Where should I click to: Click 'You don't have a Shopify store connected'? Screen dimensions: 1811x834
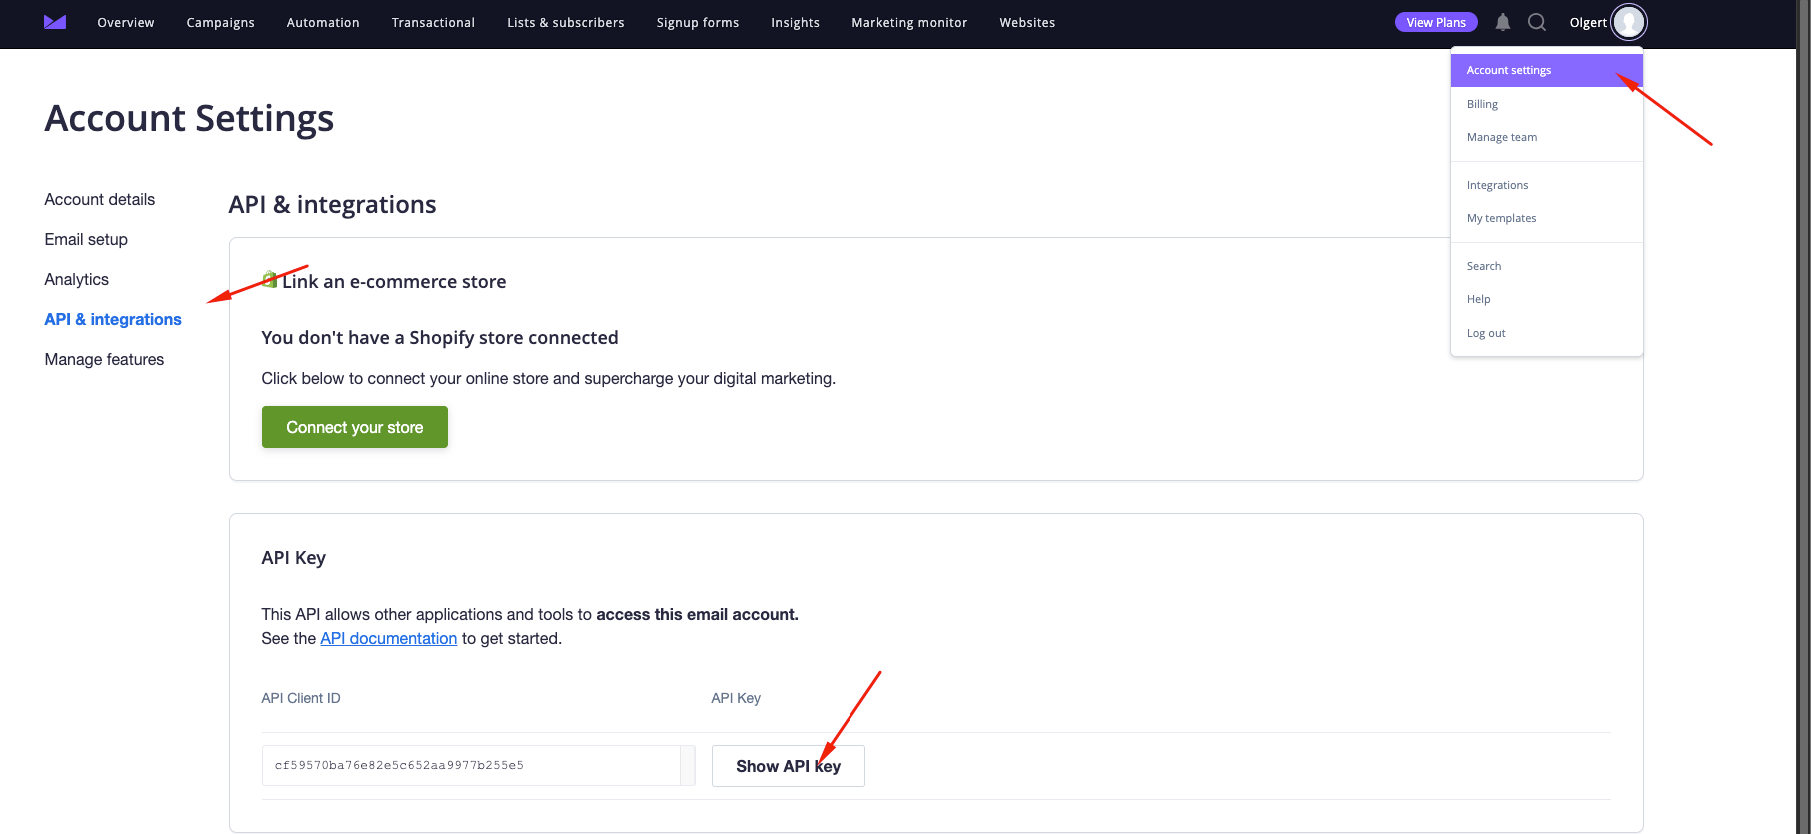pos(440,338)
